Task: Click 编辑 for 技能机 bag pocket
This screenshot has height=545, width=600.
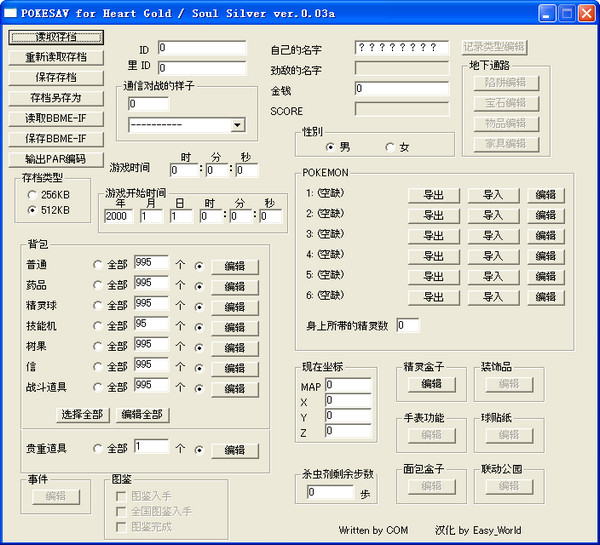Action: (235, 328)
